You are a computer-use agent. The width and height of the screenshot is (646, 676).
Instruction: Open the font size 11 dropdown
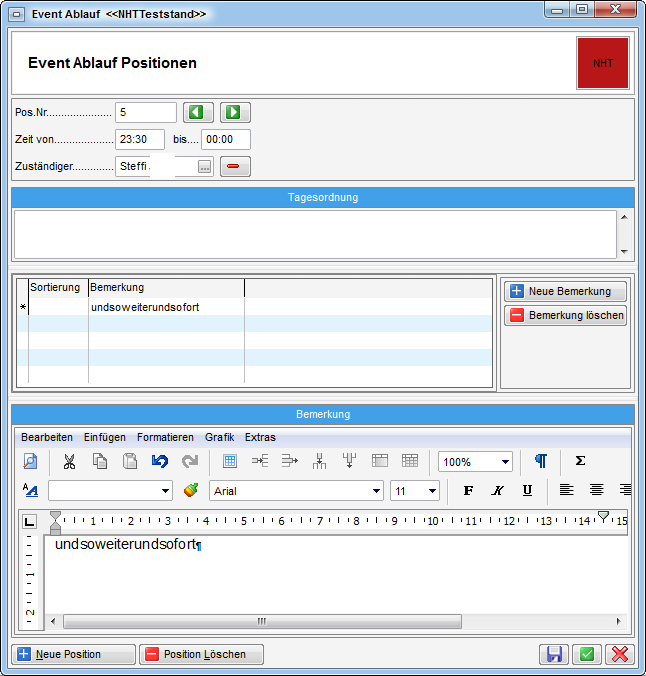click(x=432, y=491)
